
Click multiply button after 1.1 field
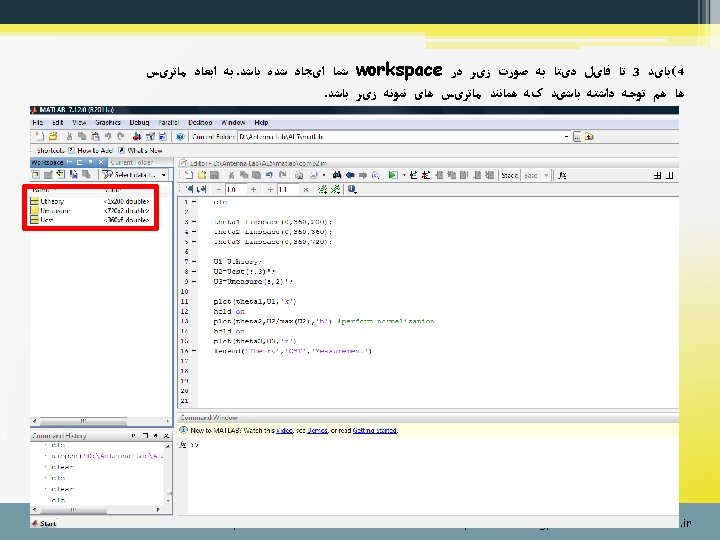[x=305, y=189]
